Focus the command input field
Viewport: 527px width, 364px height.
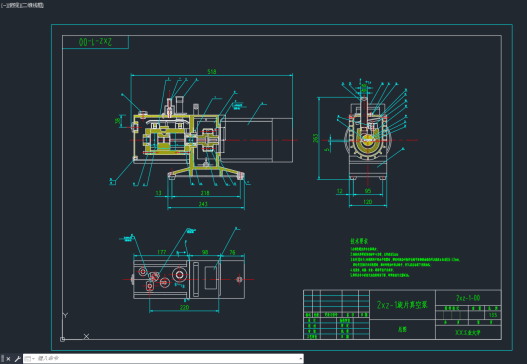pos(166,359)
